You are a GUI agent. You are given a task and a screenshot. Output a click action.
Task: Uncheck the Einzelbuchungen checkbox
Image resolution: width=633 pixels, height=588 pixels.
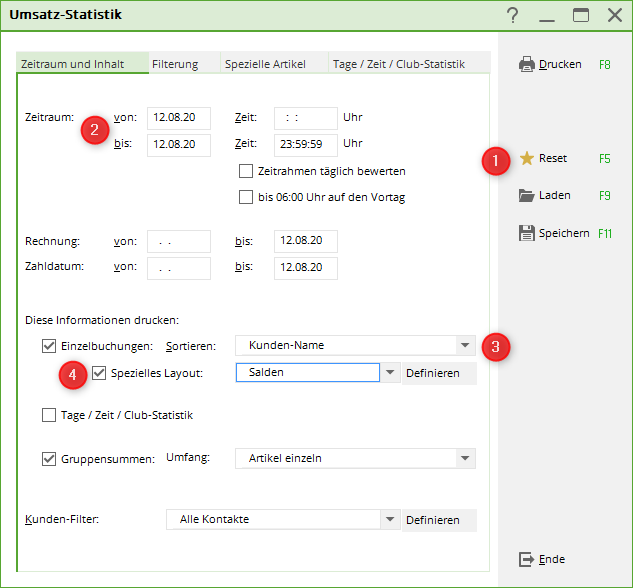coord(49,346)
